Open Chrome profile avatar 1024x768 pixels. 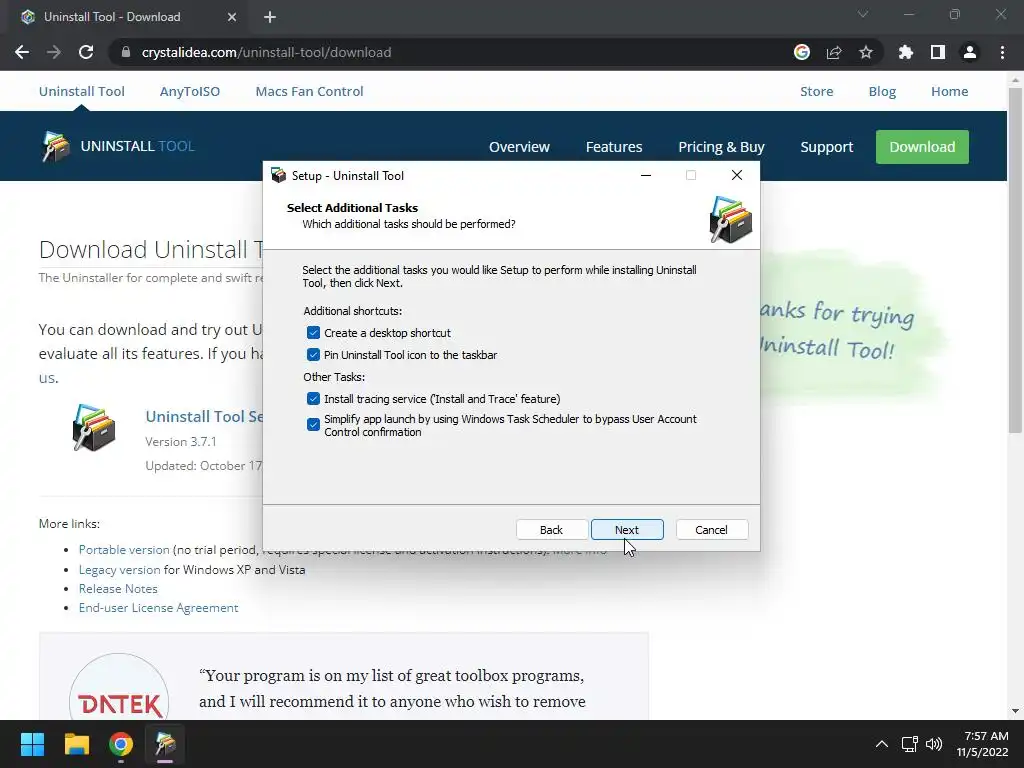point(970,52)
